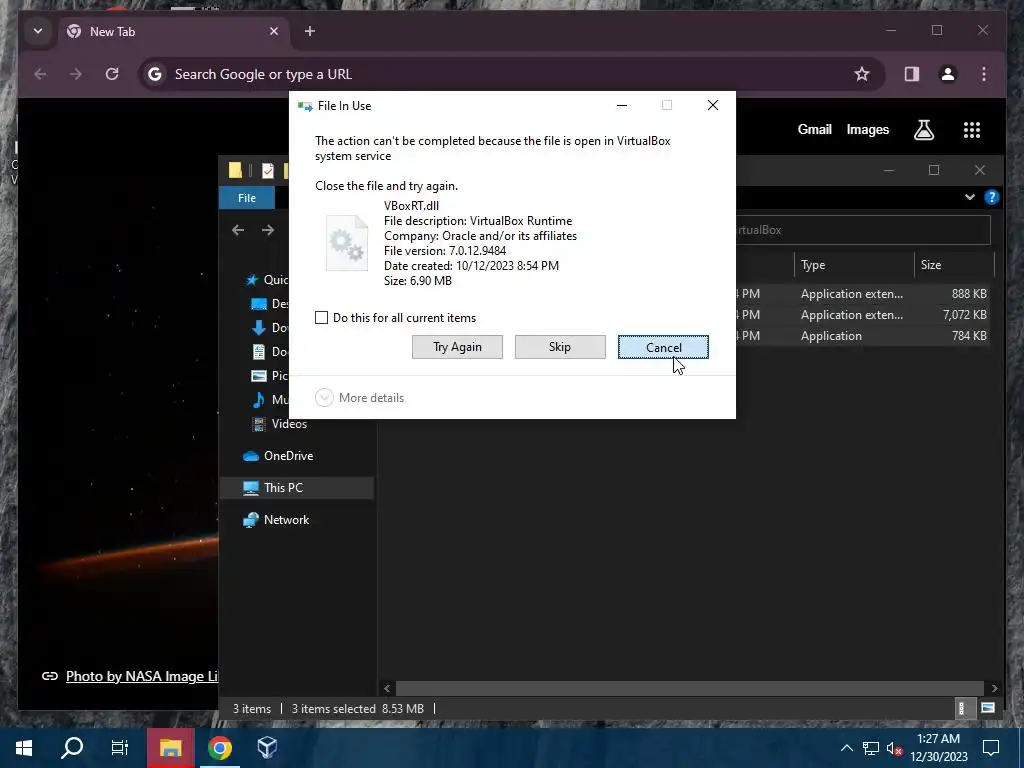Expand More details in the dialog
This screenshot has height=768, width=1024.
360,398
